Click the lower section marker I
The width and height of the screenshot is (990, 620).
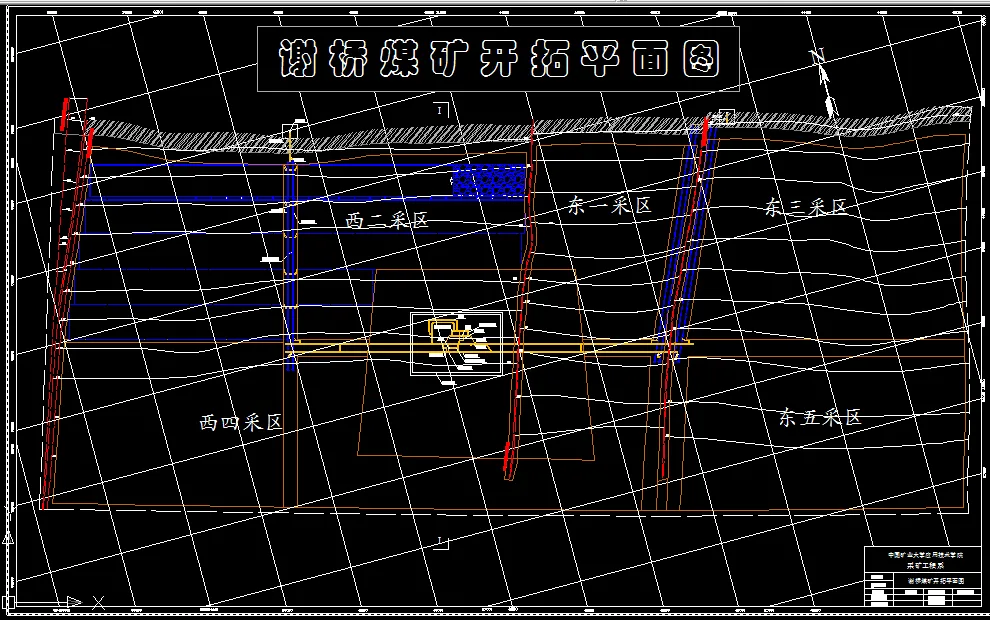[x=441, y=542]
